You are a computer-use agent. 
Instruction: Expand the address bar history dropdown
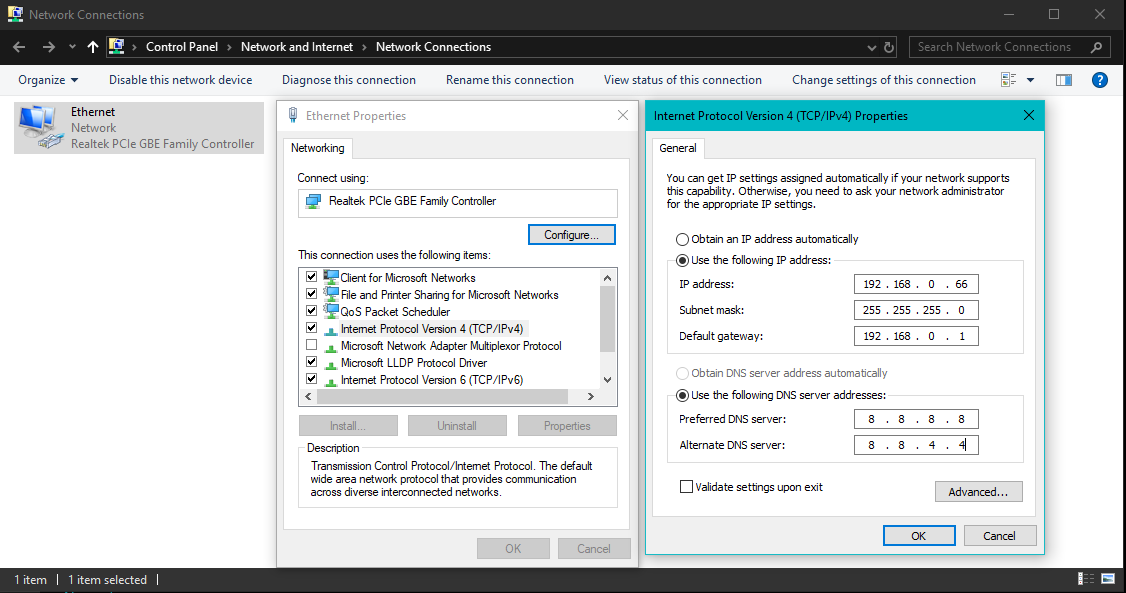[x=871, y=47]
